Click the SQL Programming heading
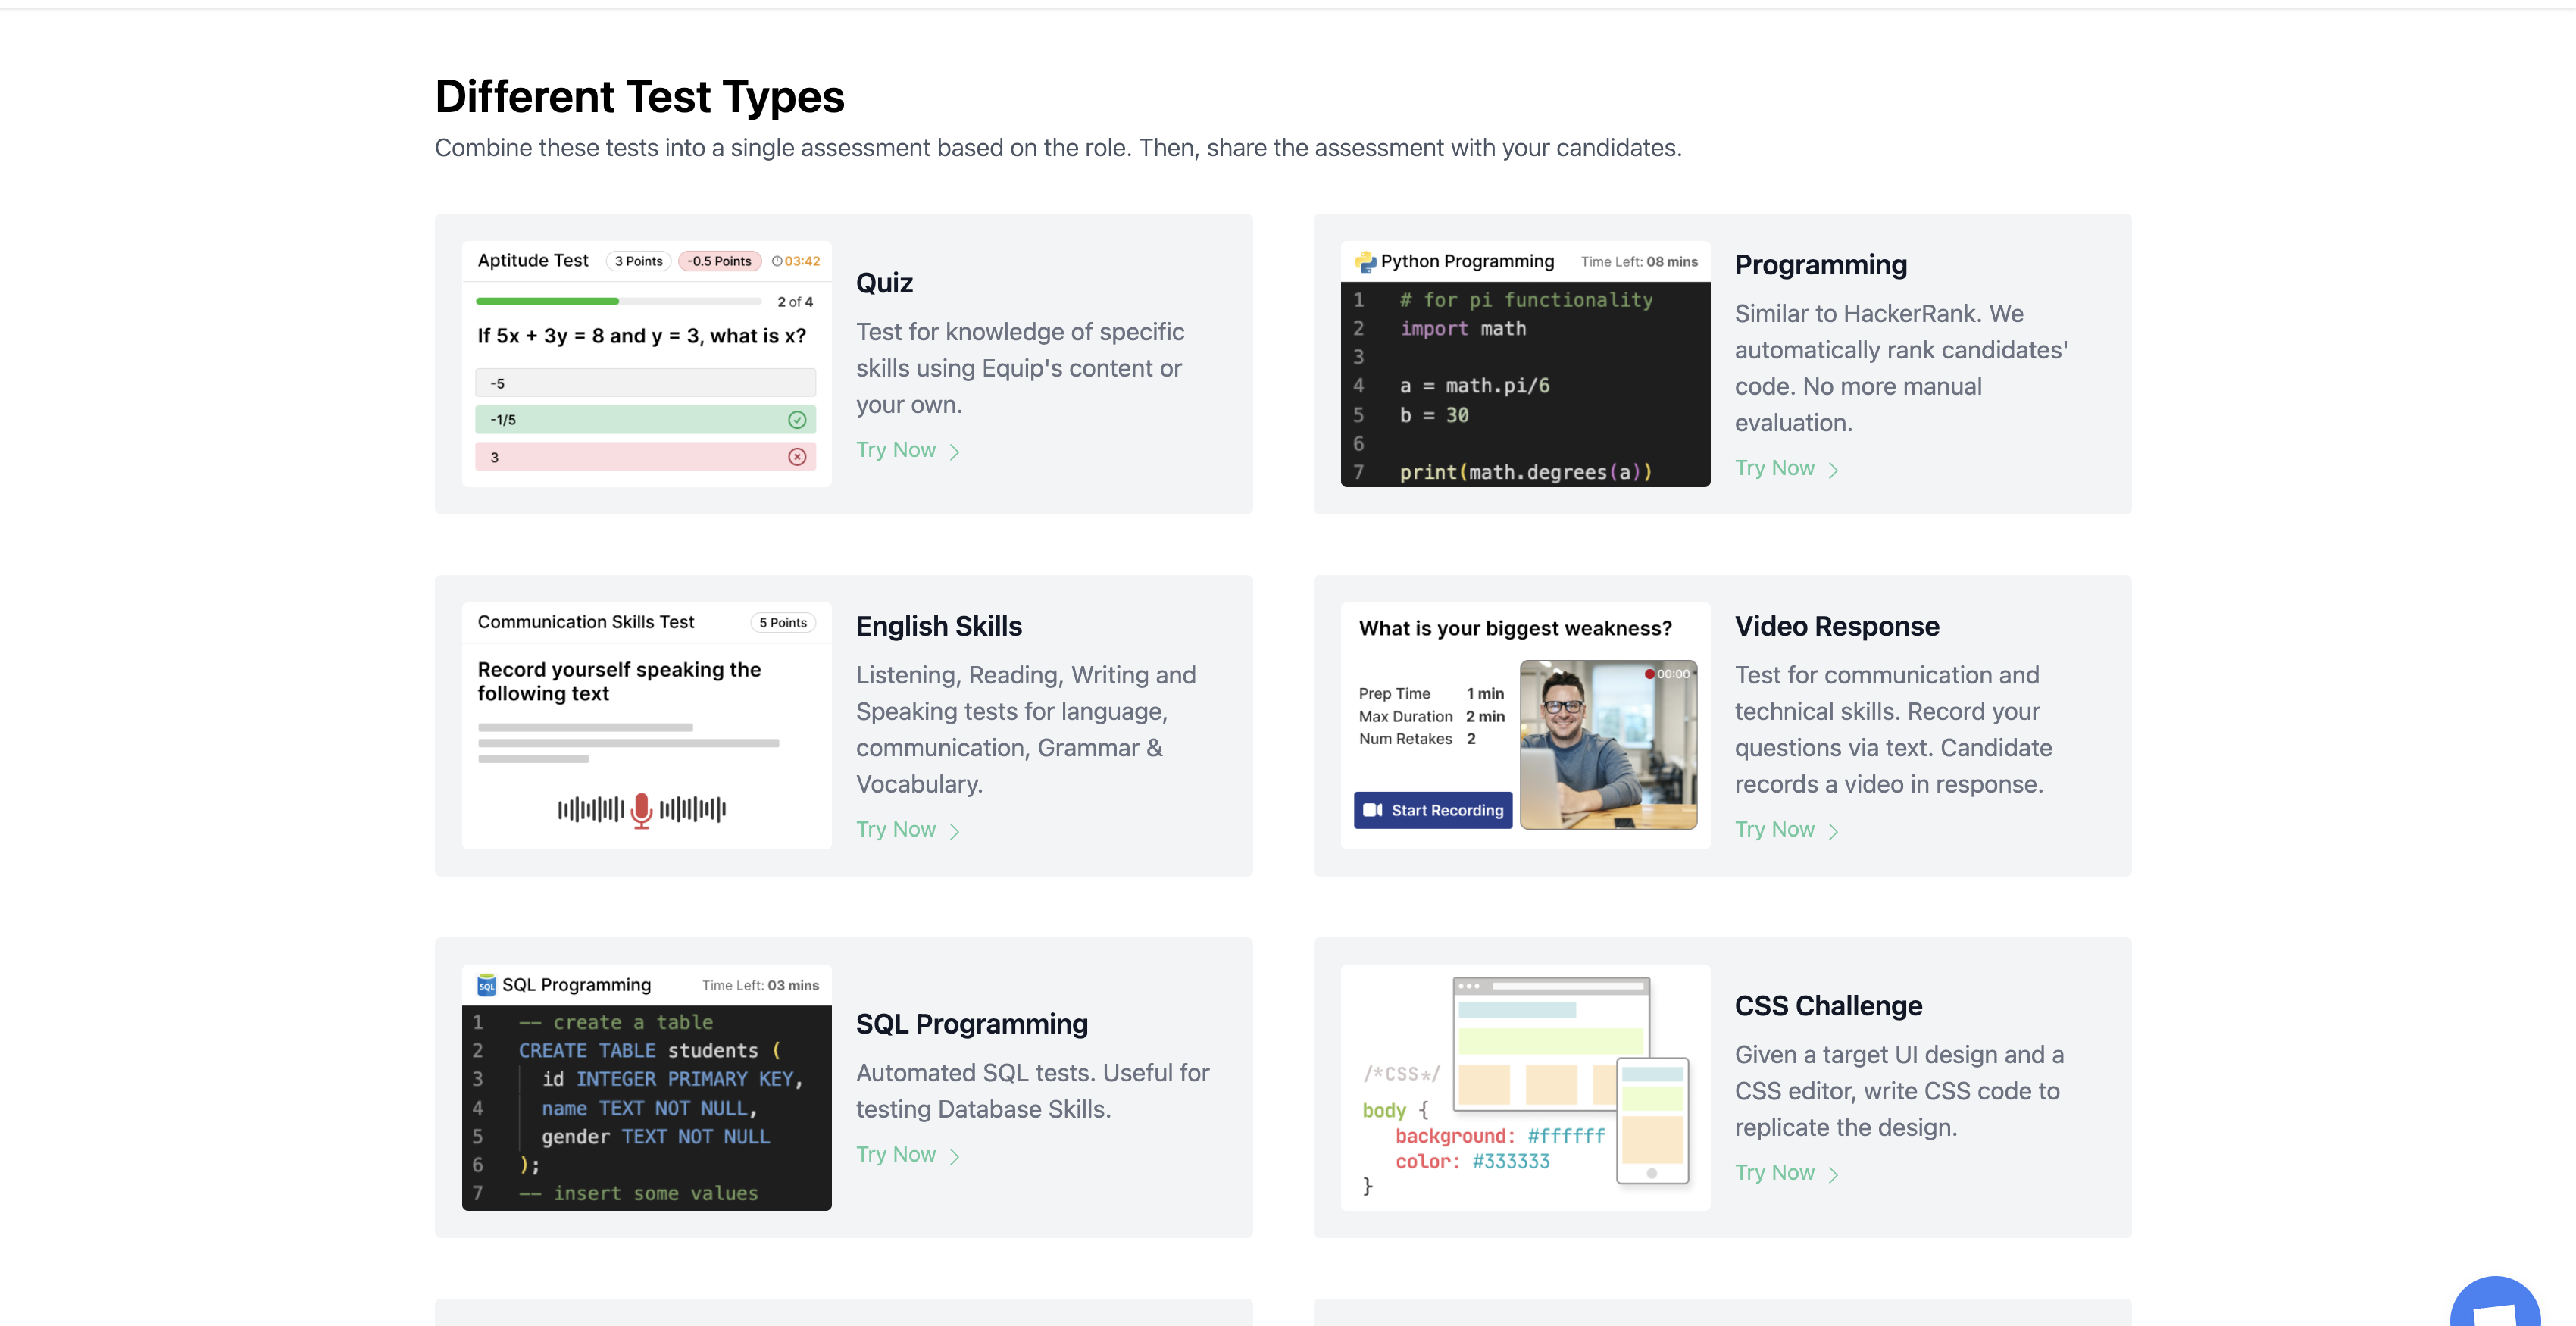The height and width of the screenshot is (1326, 2576). point(971,1024)
